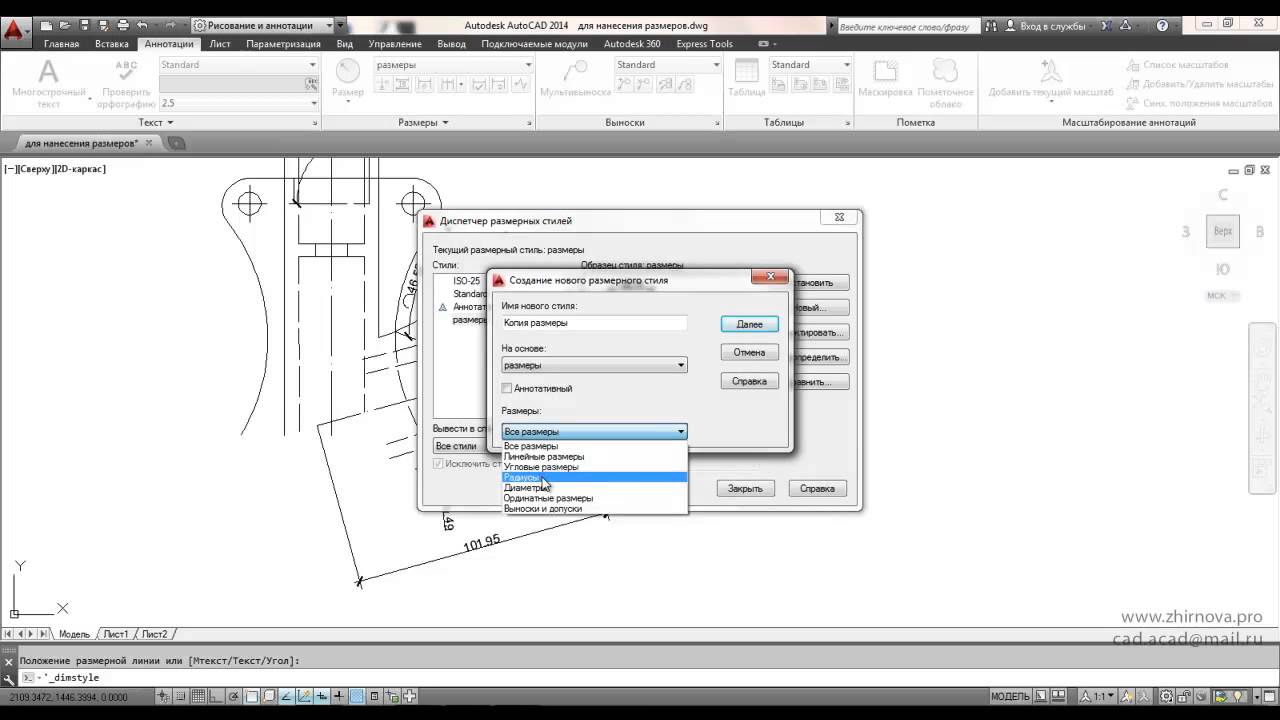The width and height of the screenshot is (1280, 720).
Task: Select Угловые размеры in dropdown list
Action: pyautogui.click(x=594, y=467)
